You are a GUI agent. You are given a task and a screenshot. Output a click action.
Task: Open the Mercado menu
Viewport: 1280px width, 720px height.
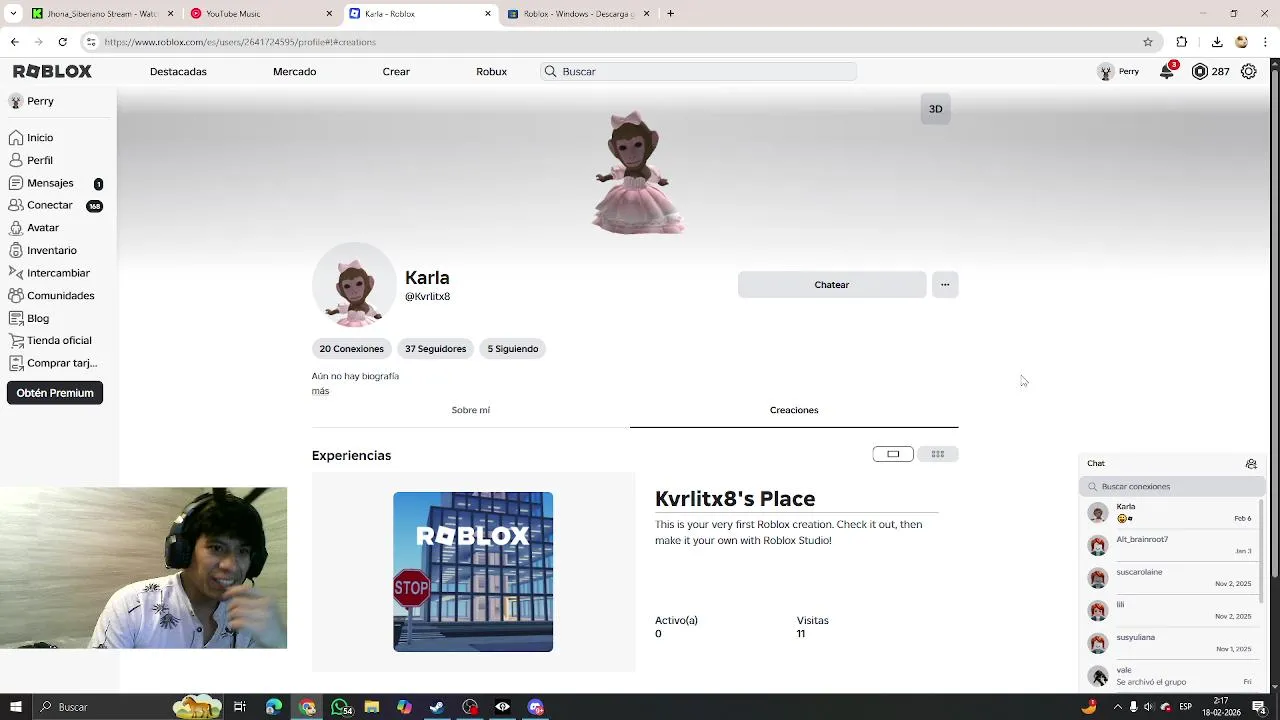[x=294, y=72]
